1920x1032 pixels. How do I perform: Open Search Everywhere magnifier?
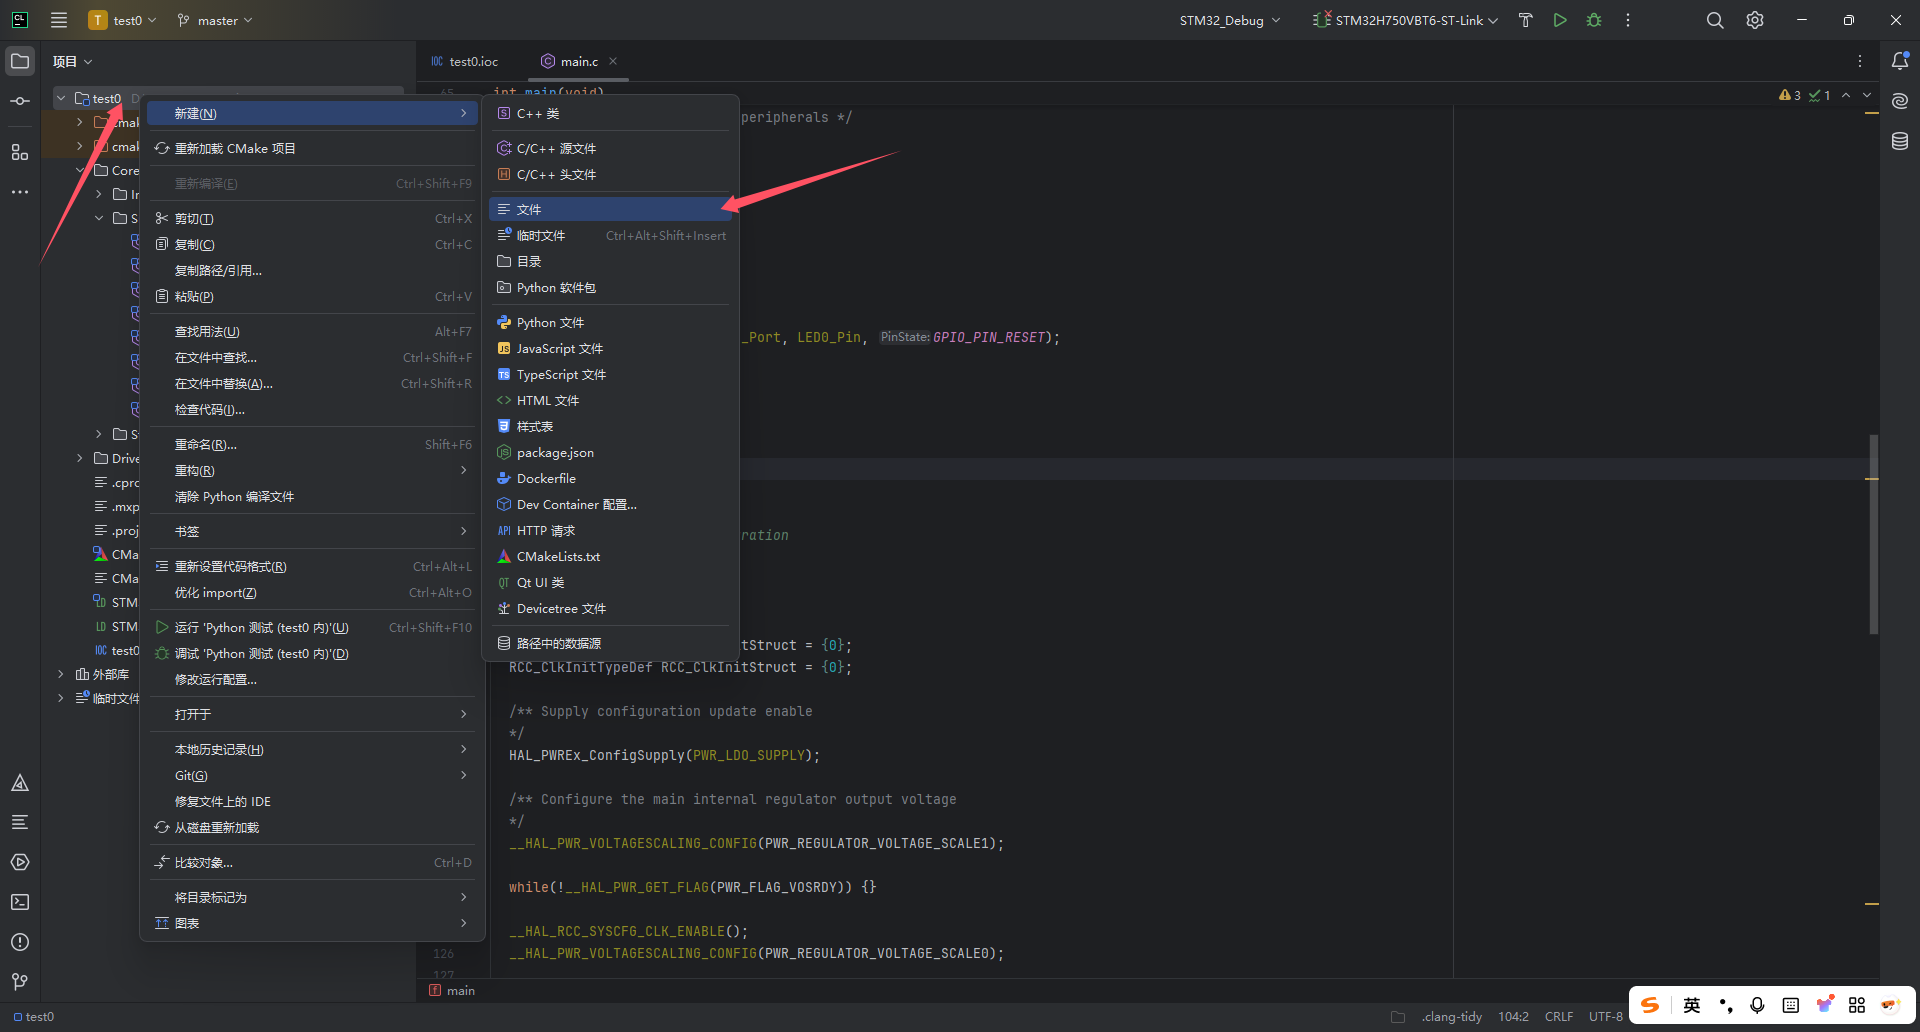1715,20
